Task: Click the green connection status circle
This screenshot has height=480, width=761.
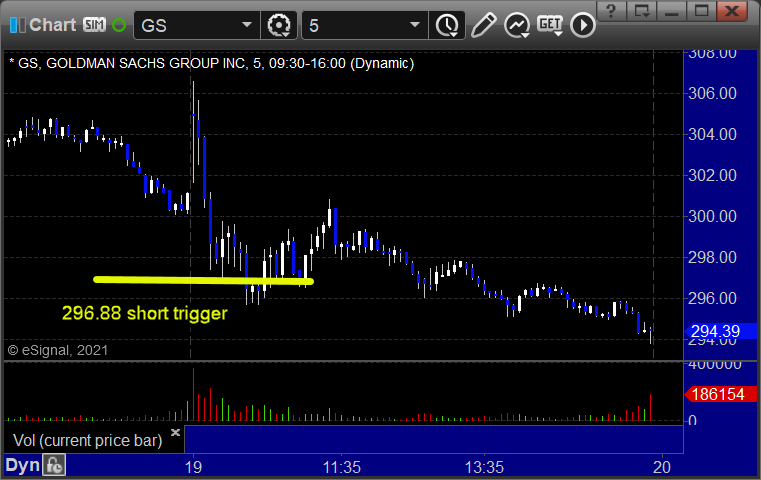Action: click(x=119, y=25)
